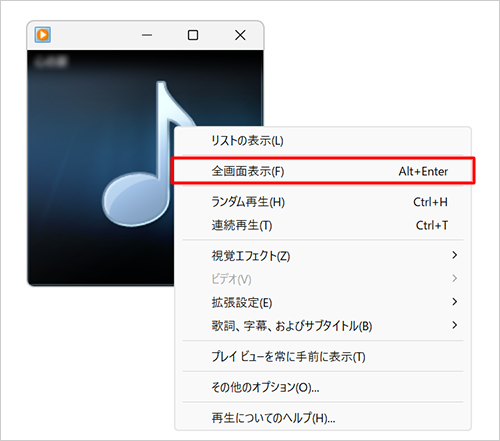Click the Ctrl+T shortcut label
This screenshot has width=500, height=441.
[432, 226]
